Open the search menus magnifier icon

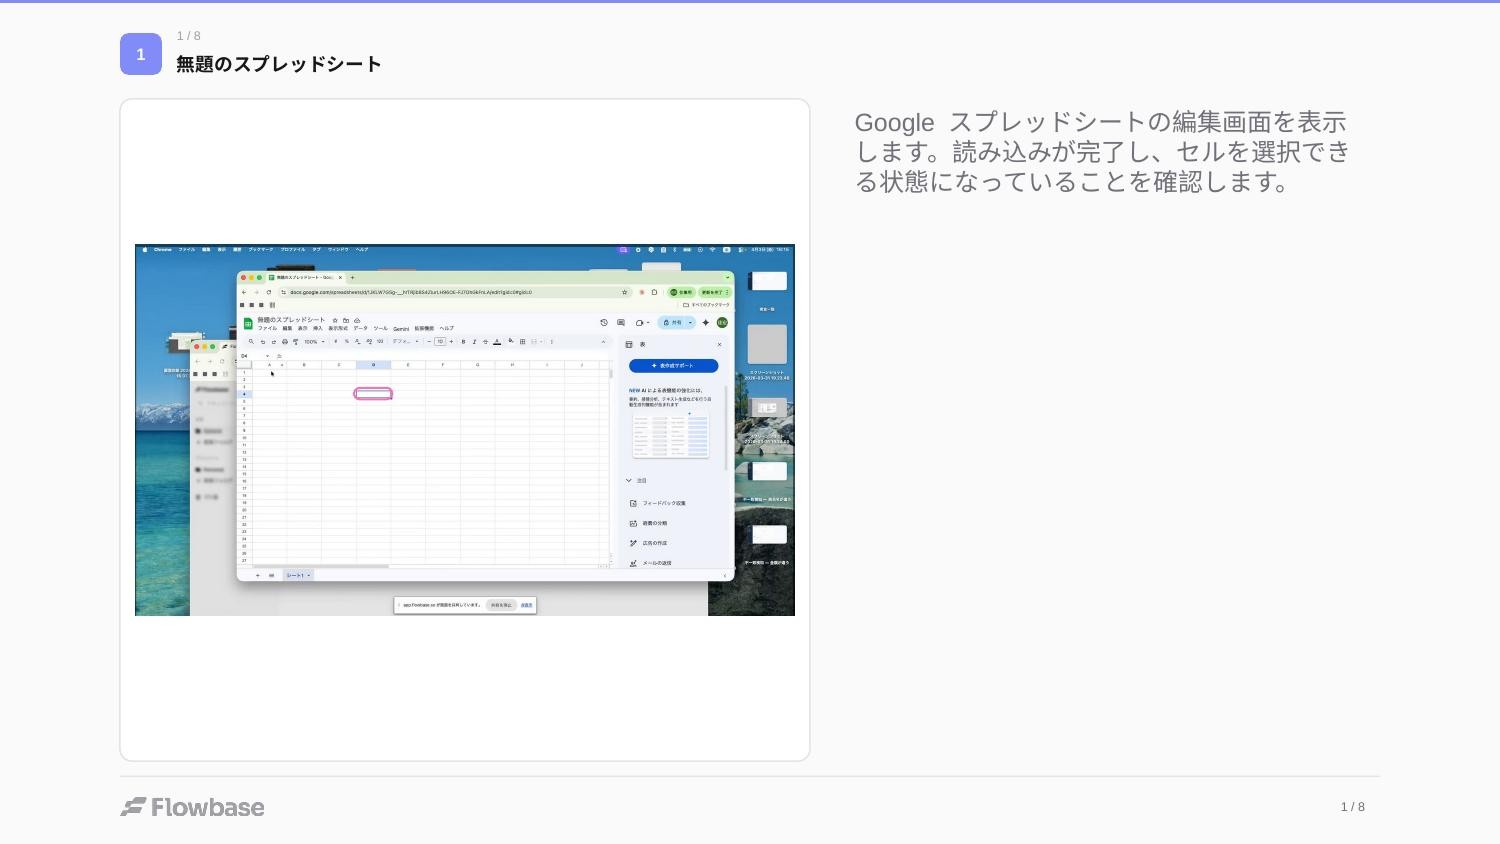click(x=251, y=342)
